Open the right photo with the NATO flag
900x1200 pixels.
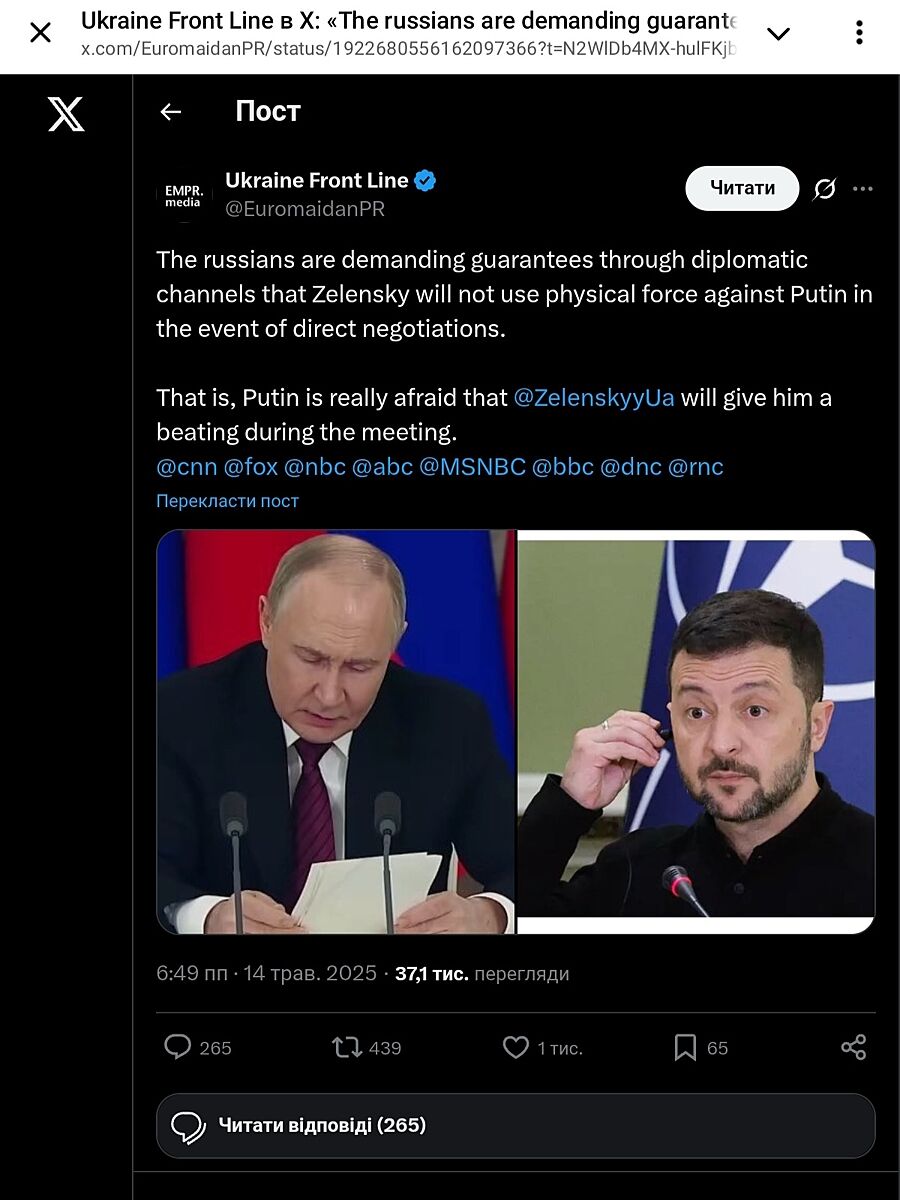tap(697, 731)
